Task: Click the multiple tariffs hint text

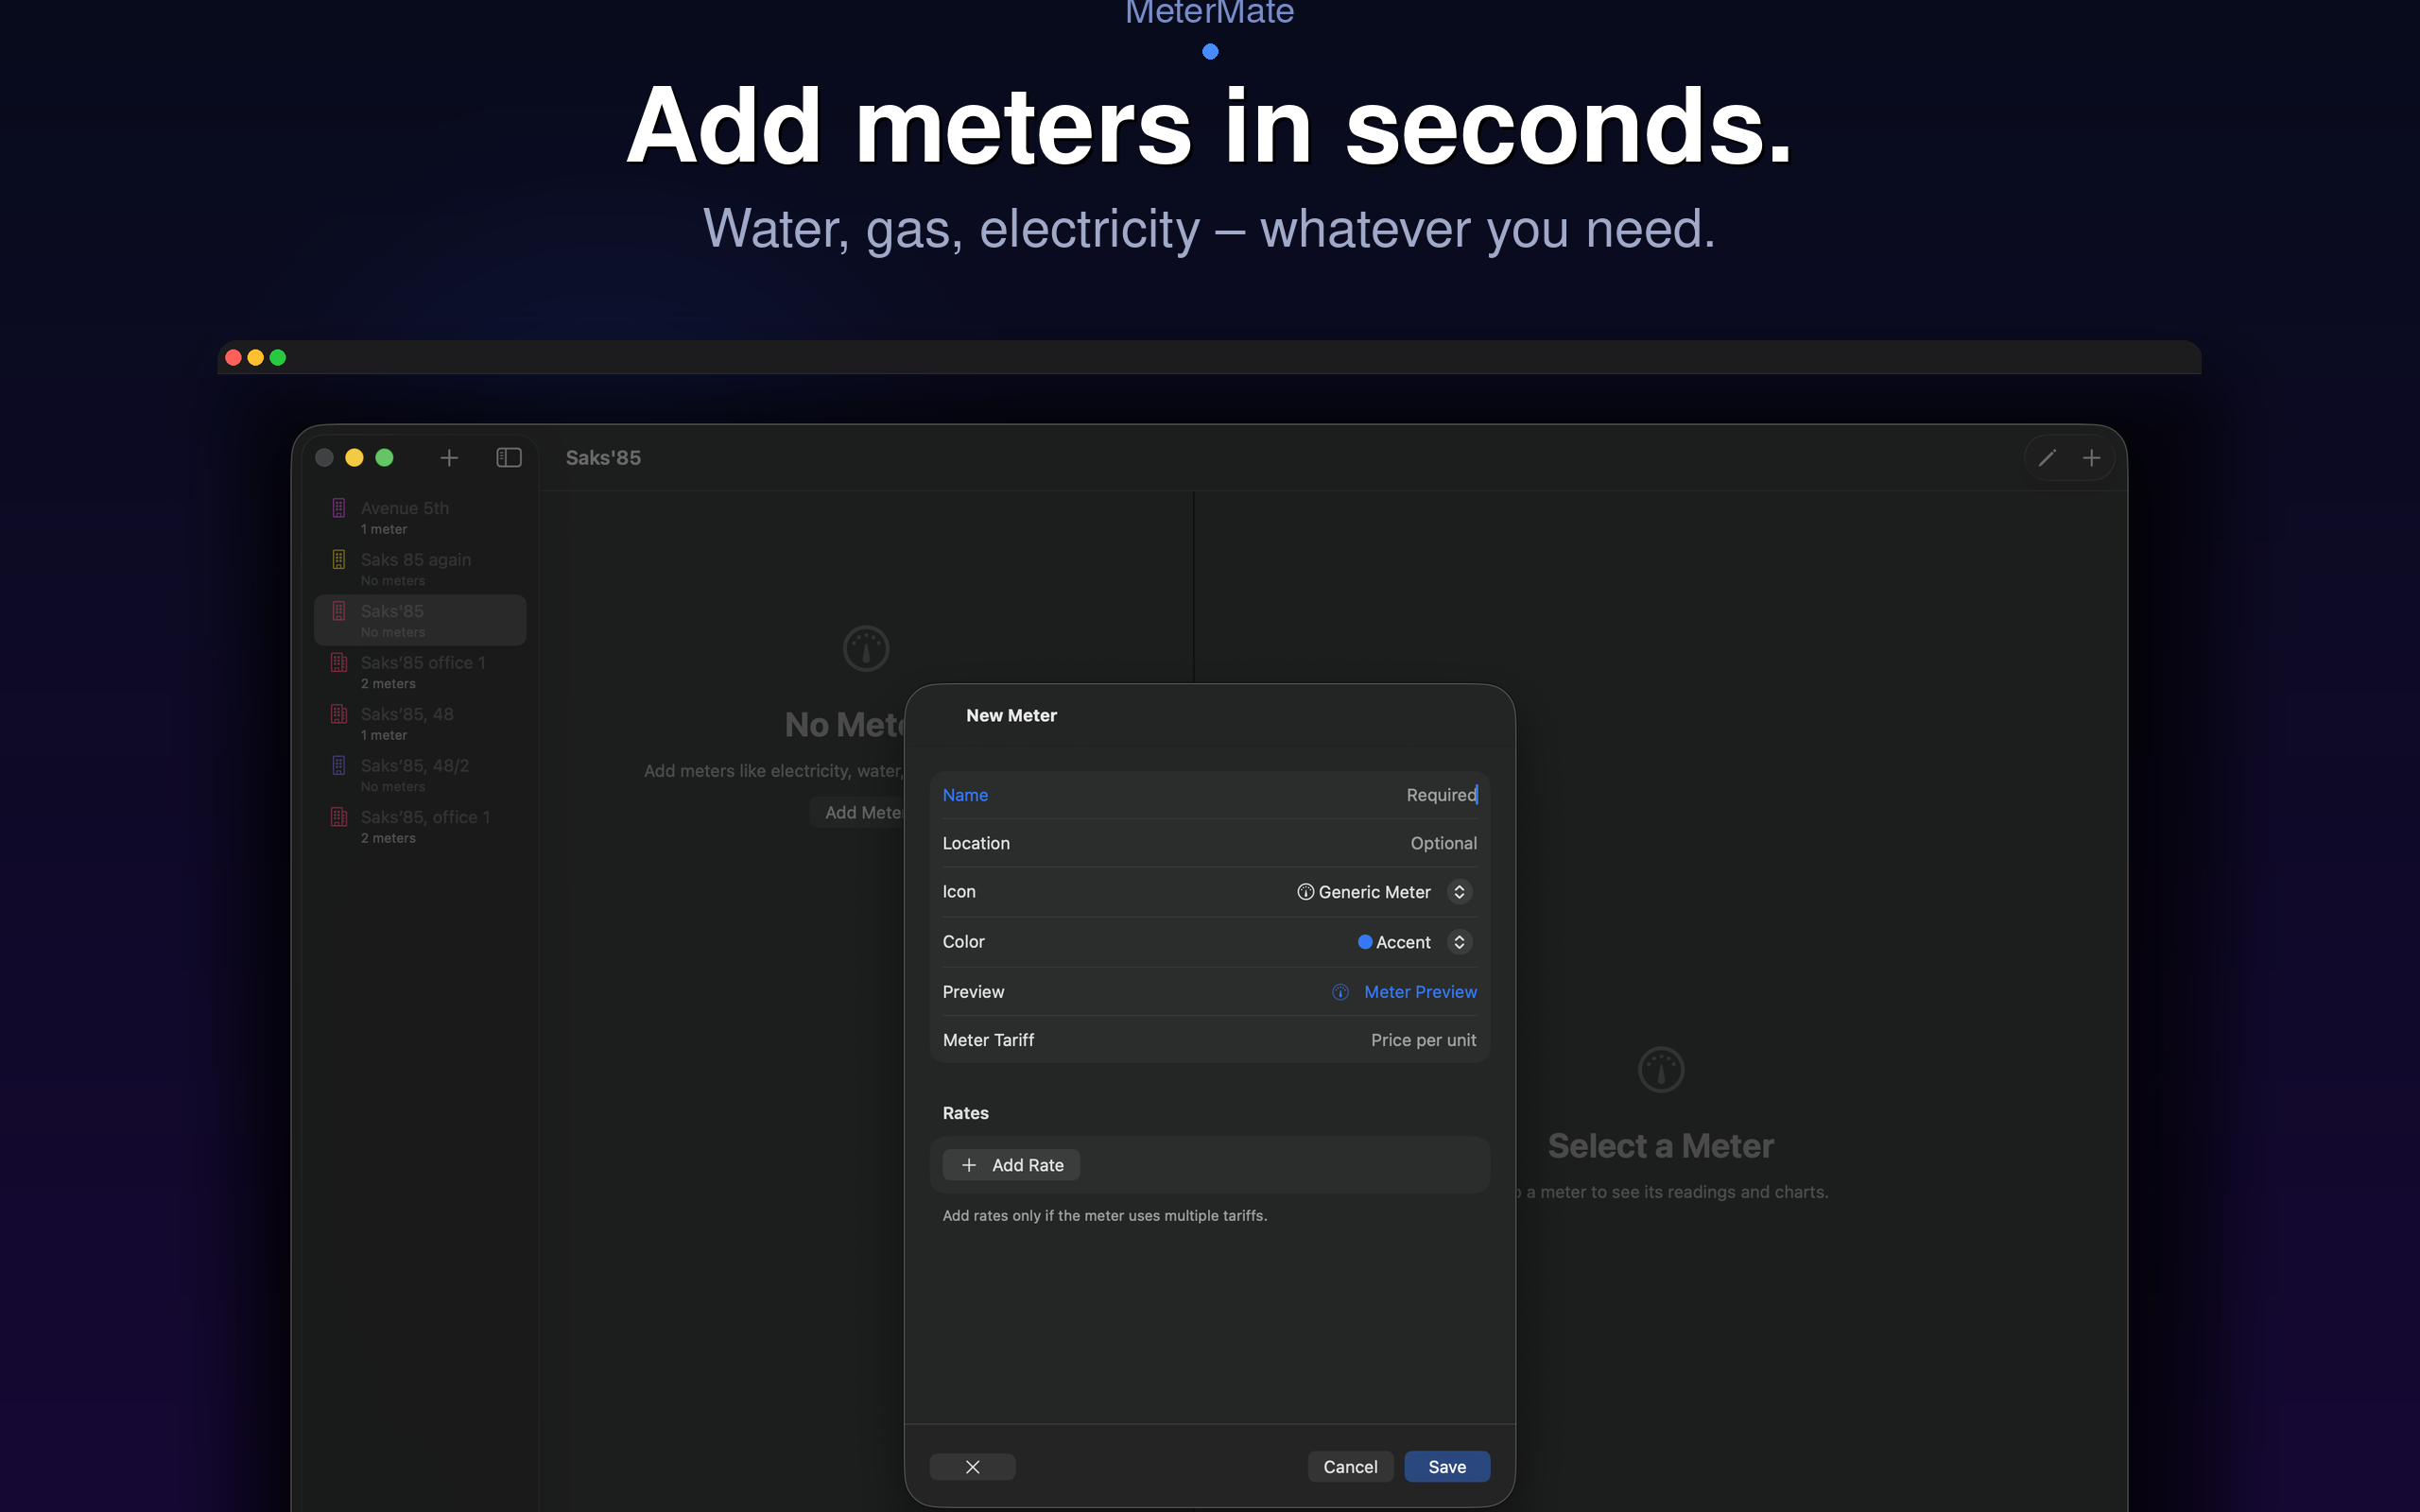Action: point(1104,1215)
